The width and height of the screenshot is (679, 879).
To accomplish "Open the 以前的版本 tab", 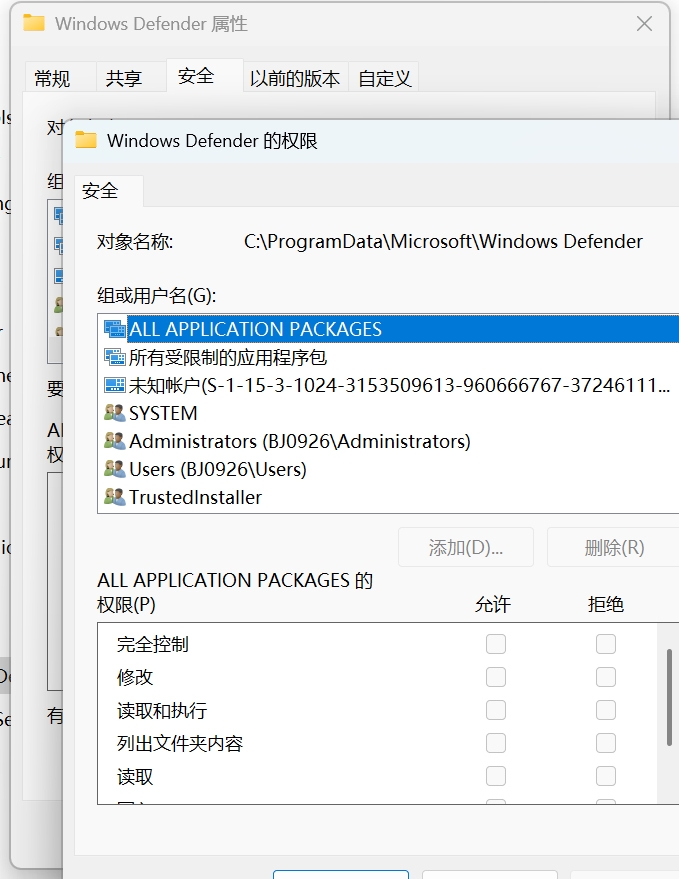I will pyautogui.click(x=295, y=78).
